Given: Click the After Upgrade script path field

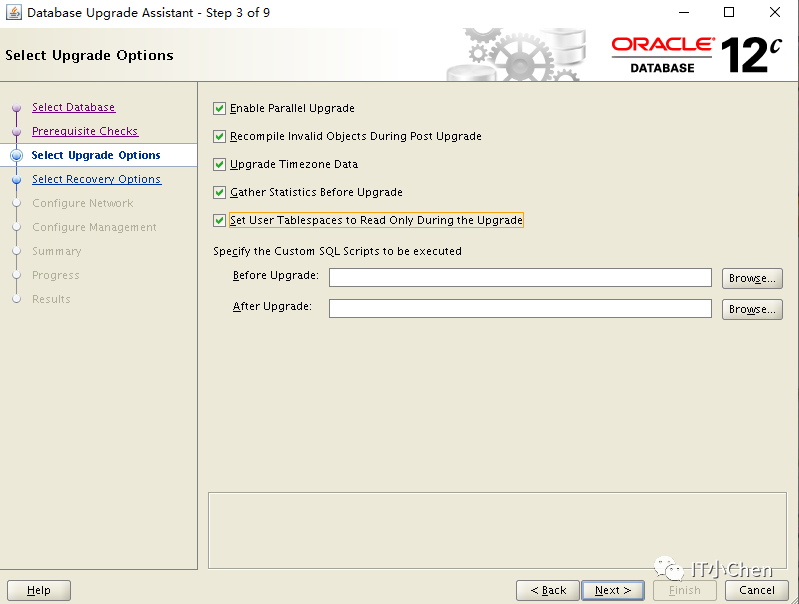Looking at the screenshot, I should [x=520, y=309].
